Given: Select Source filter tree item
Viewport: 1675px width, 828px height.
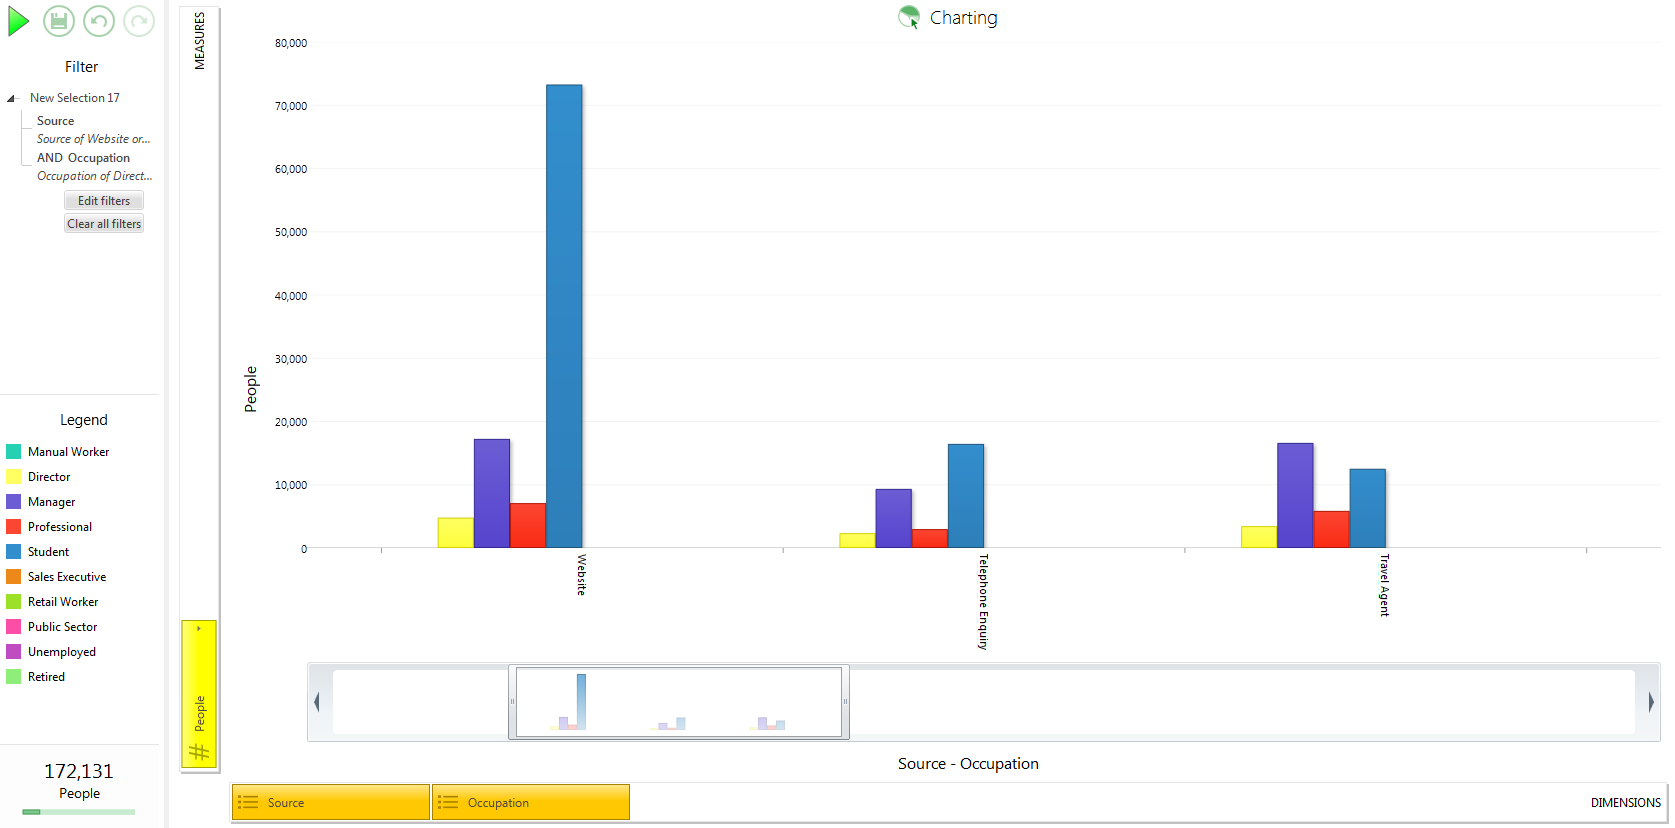Looking at the screenshot, I should tap(56, 121).
